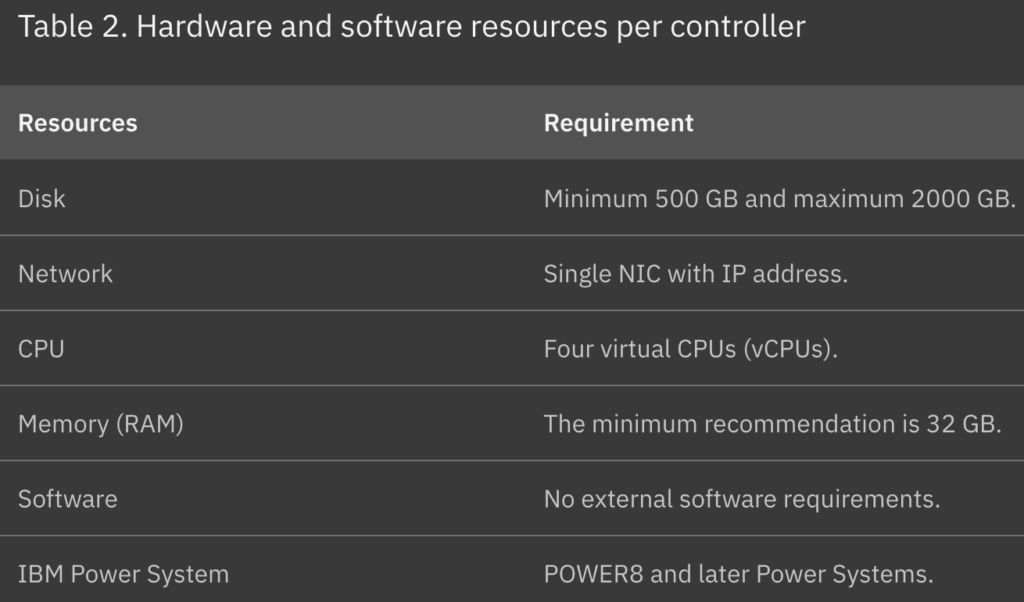Click the Table 2 caption title
Viewport: 1024px width, 602px height.
tap(411, 27)
